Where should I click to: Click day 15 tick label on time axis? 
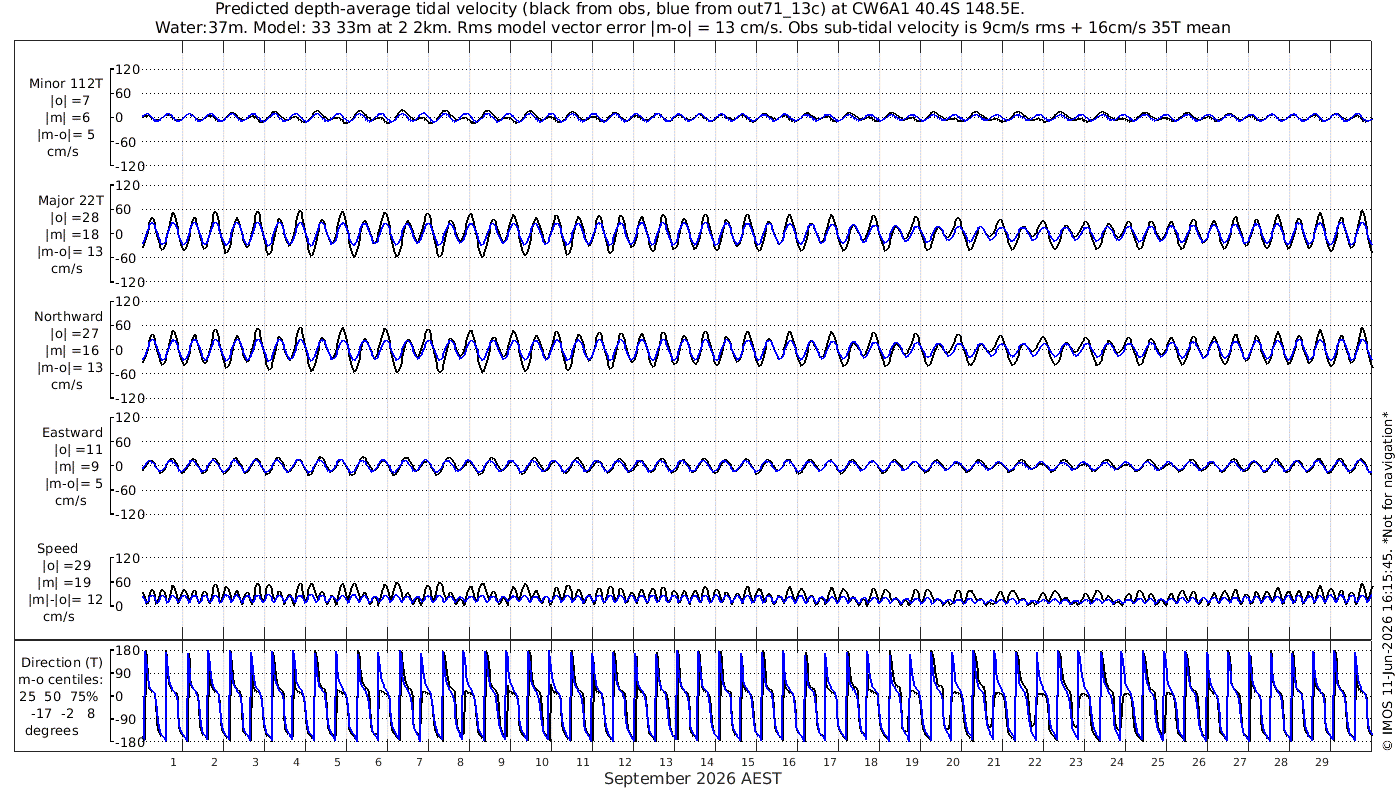[x=747, y=761]
